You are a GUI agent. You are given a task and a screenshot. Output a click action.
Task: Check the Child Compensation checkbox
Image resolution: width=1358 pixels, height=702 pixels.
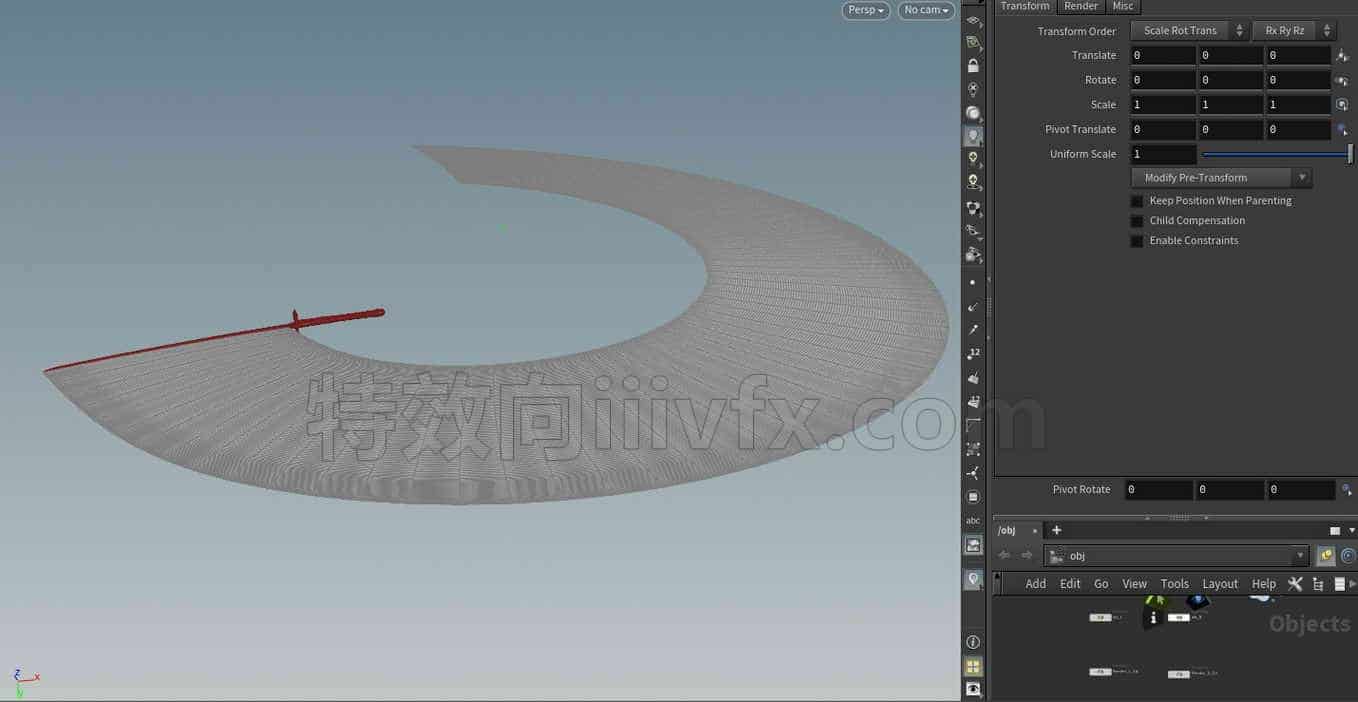click(x=1137, y=221)
